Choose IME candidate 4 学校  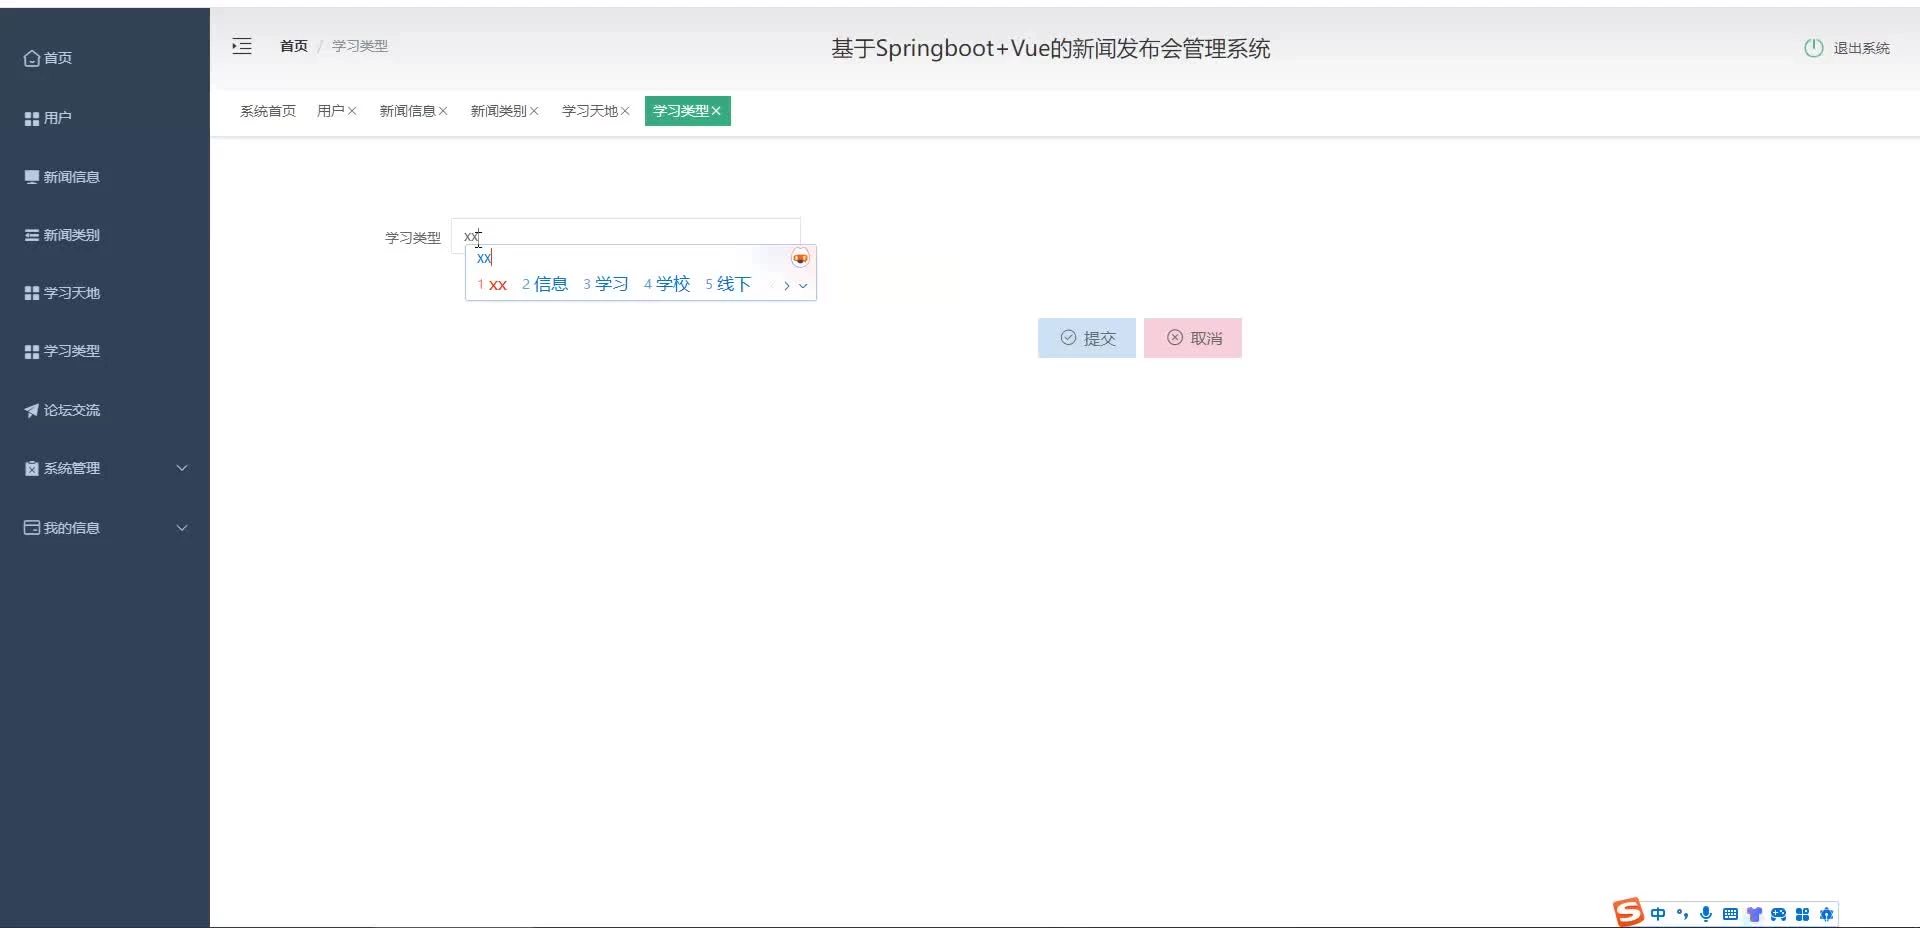click(x=667, y=285)
